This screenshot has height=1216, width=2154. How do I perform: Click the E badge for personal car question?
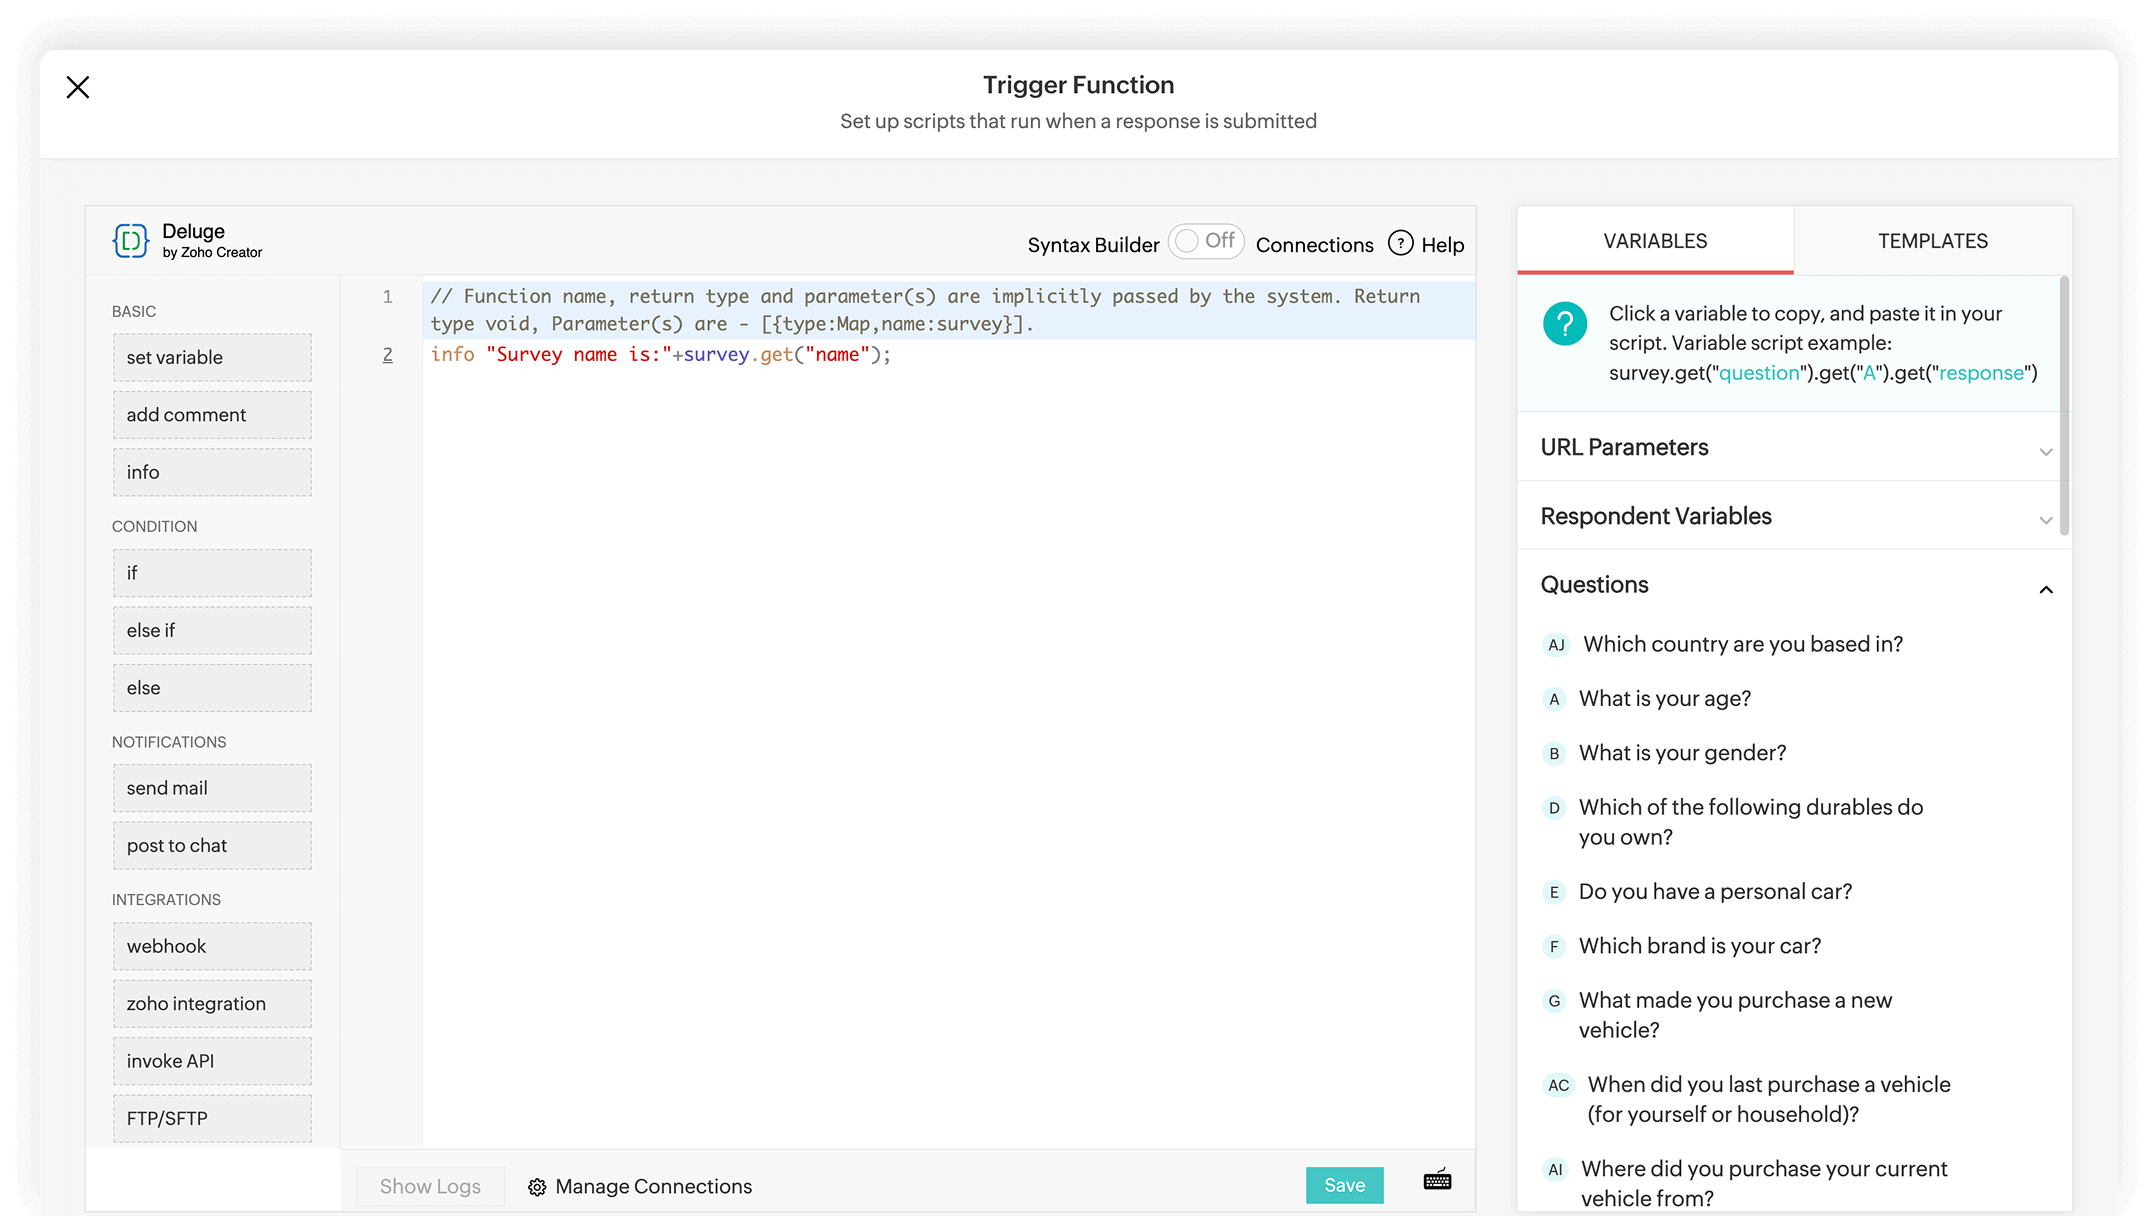tap(1553, 892)
